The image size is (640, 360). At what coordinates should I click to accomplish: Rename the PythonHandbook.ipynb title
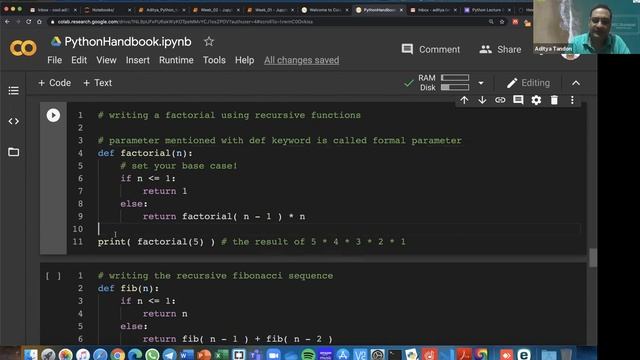point(128,42)
